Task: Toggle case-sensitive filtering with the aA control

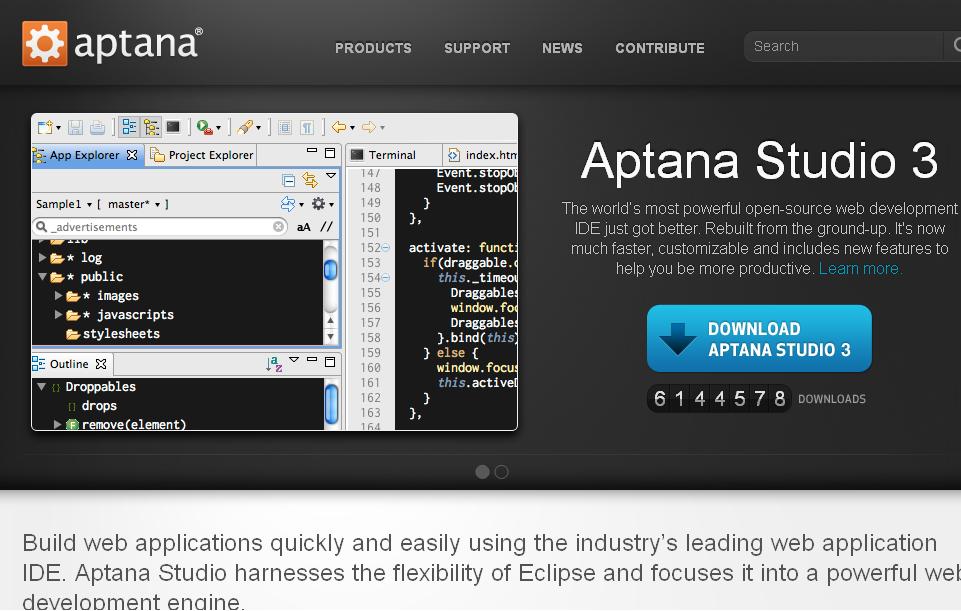Action: [303, 226]
